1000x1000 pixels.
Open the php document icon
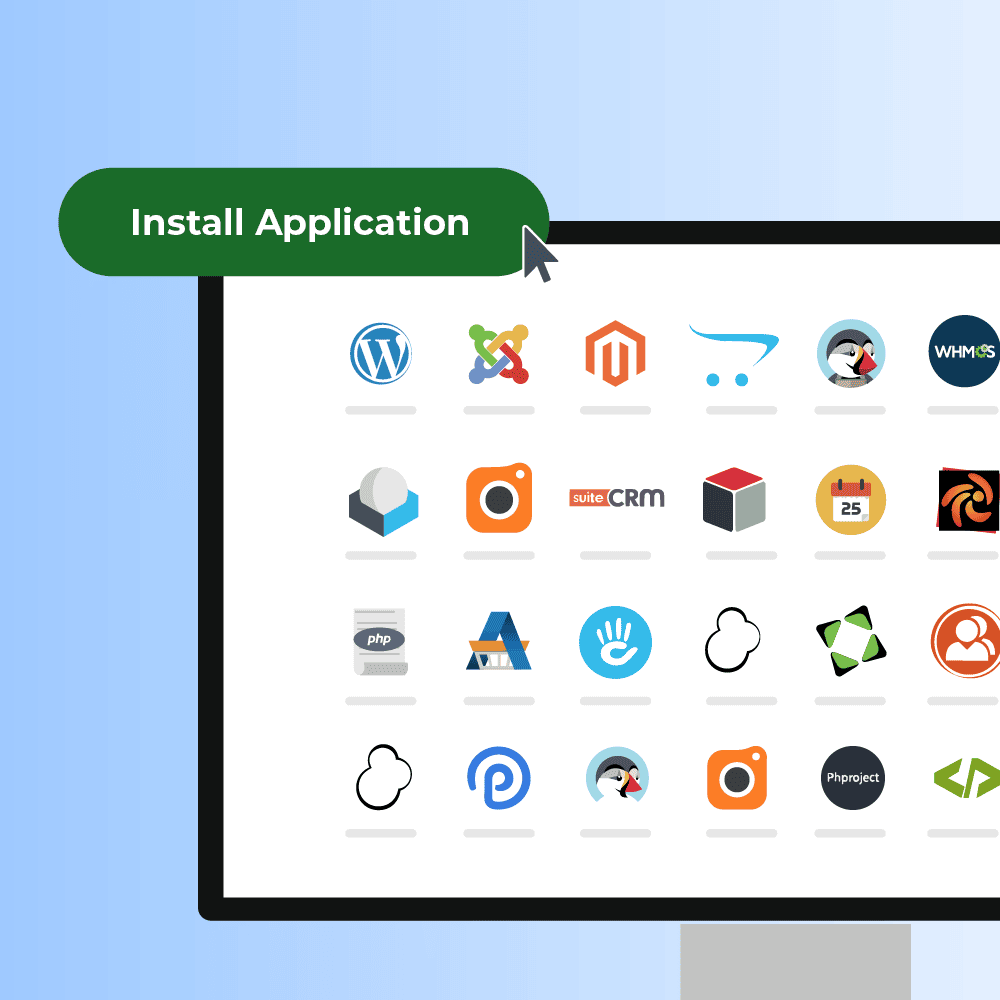(x=380, y=641)
